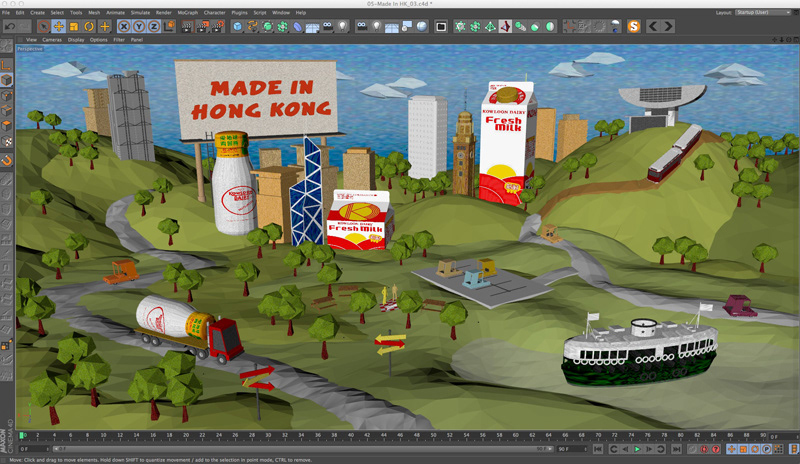Toggle the Z axis lock
The image size is (800, 464).
tap(154, 26)
